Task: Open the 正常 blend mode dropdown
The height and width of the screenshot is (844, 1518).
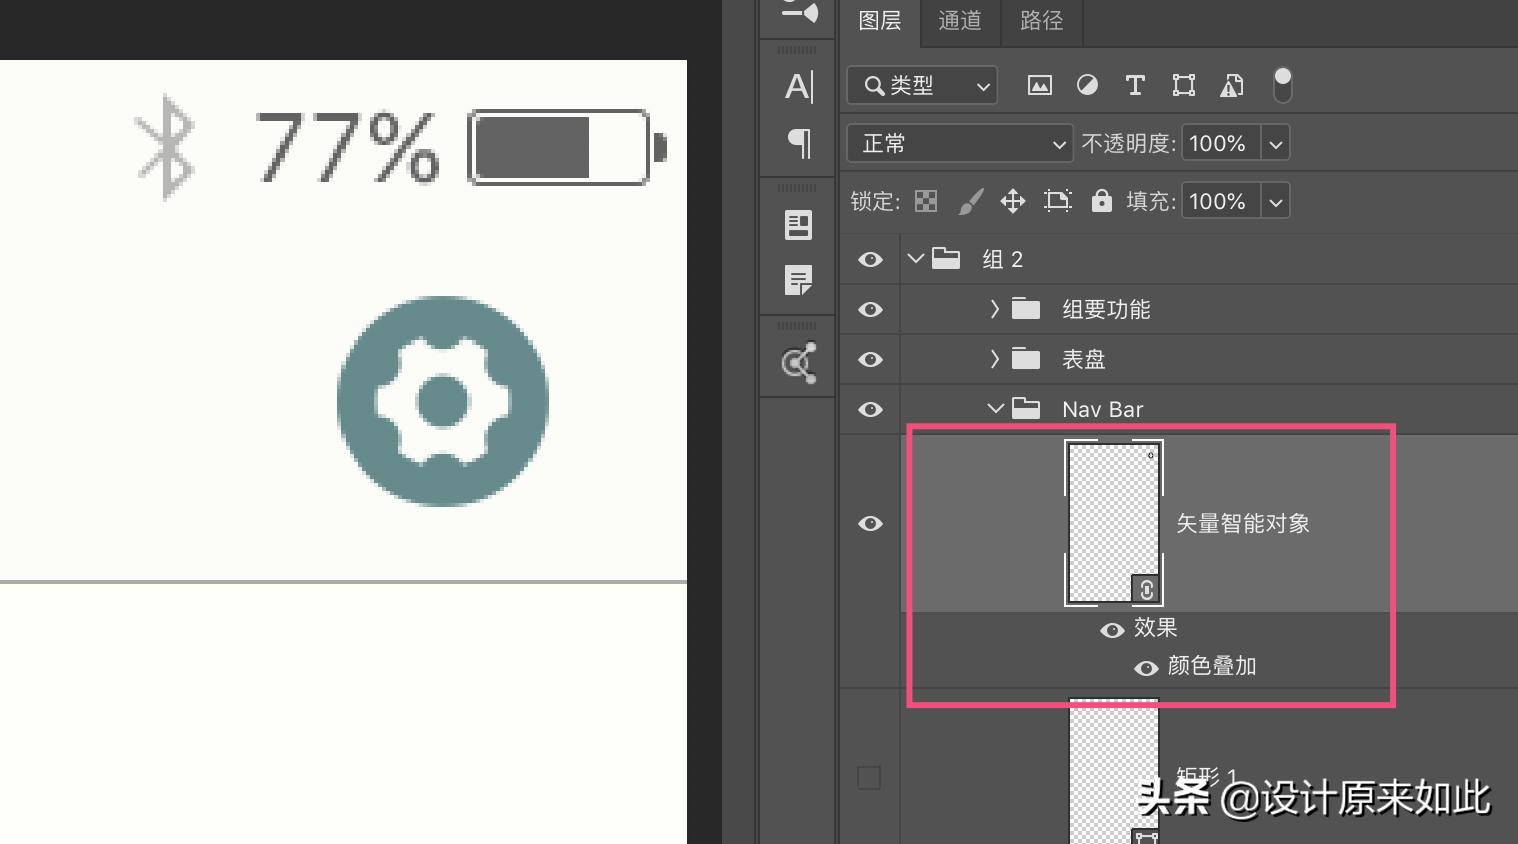Action: click(x=960, y=143)
